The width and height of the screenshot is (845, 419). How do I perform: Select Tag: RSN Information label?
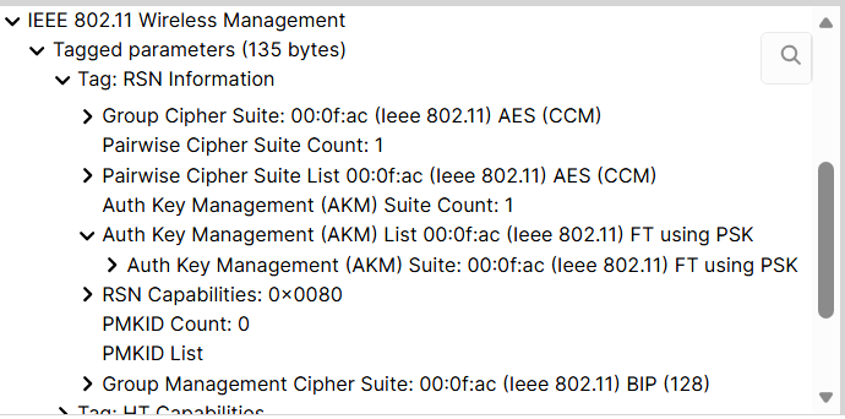[176, 79]
